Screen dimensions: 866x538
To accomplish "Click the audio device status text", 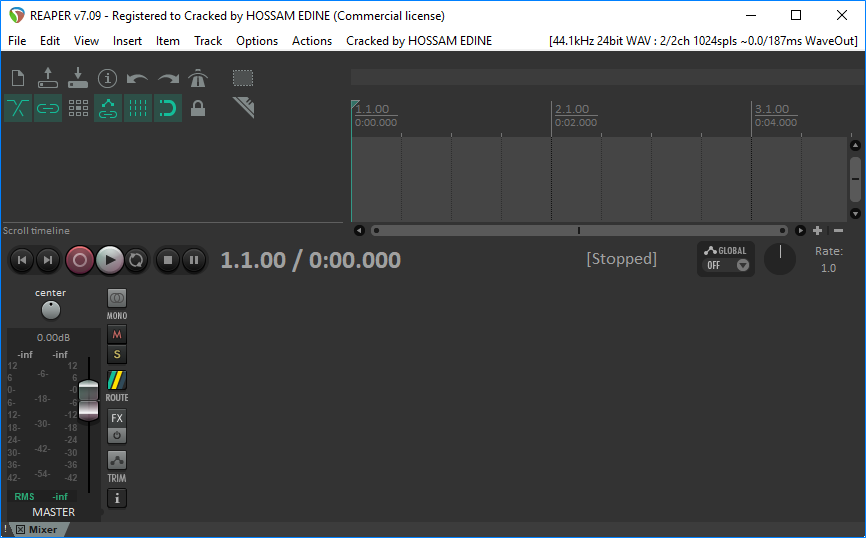I will point(703,41).
